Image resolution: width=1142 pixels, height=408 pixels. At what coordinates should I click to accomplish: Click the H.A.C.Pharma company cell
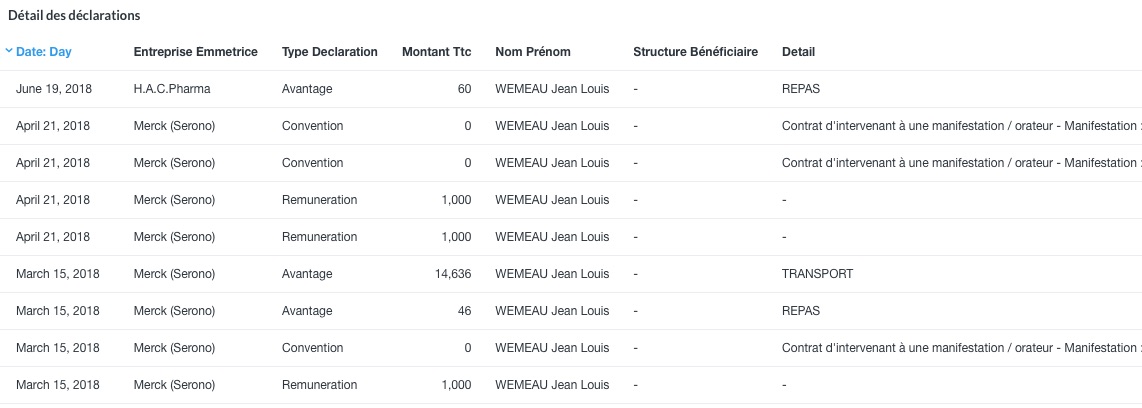(172, 89)
